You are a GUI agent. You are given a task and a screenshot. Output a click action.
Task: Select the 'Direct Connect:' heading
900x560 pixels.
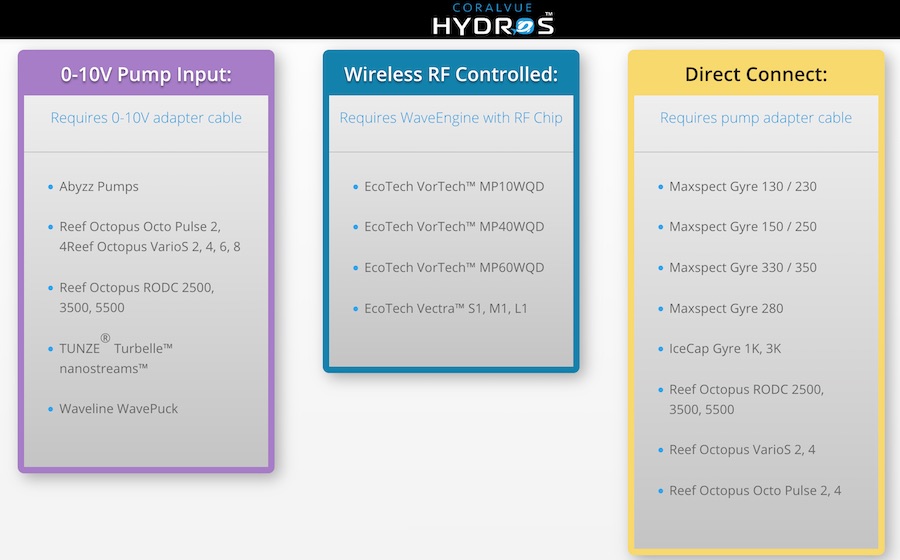tap(756, 74)
